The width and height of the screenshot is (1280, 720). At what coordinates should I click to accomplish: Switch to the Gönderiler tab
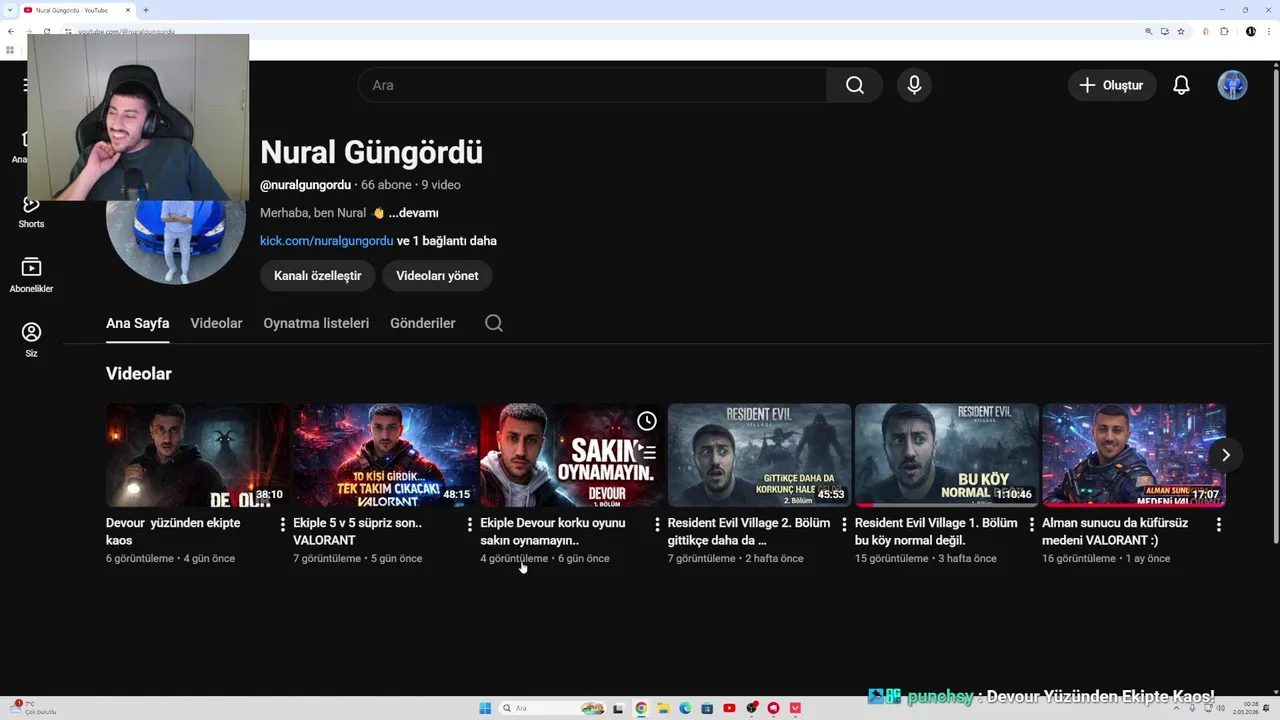422,323
